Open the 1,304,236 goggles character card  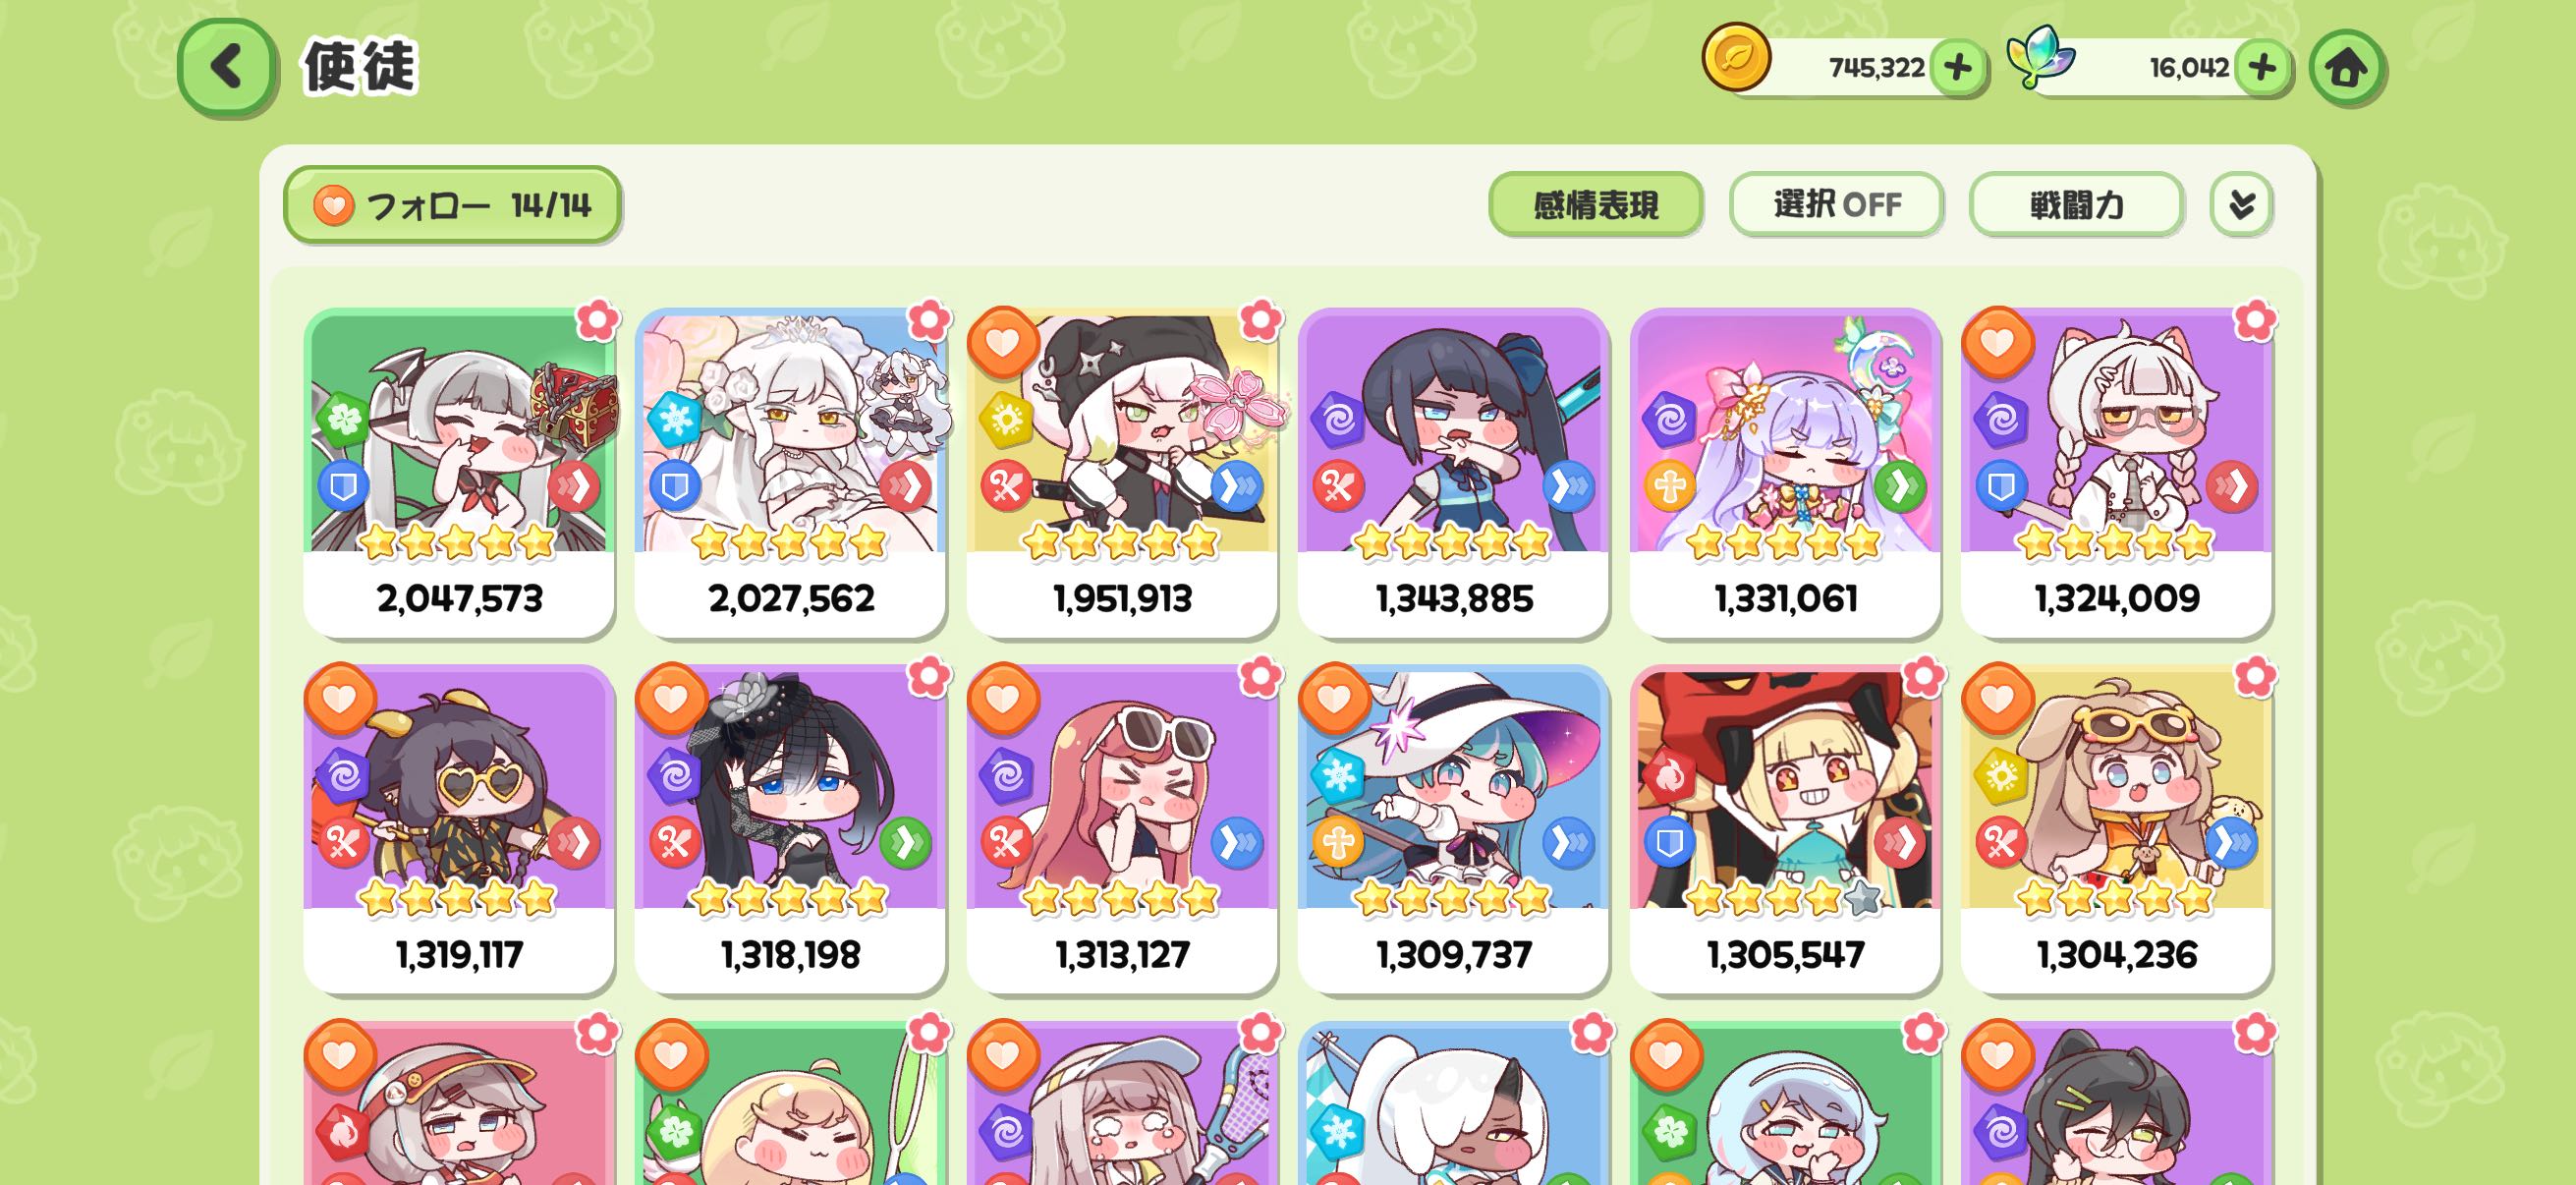pyautogui.click(x=2117, y=828)
